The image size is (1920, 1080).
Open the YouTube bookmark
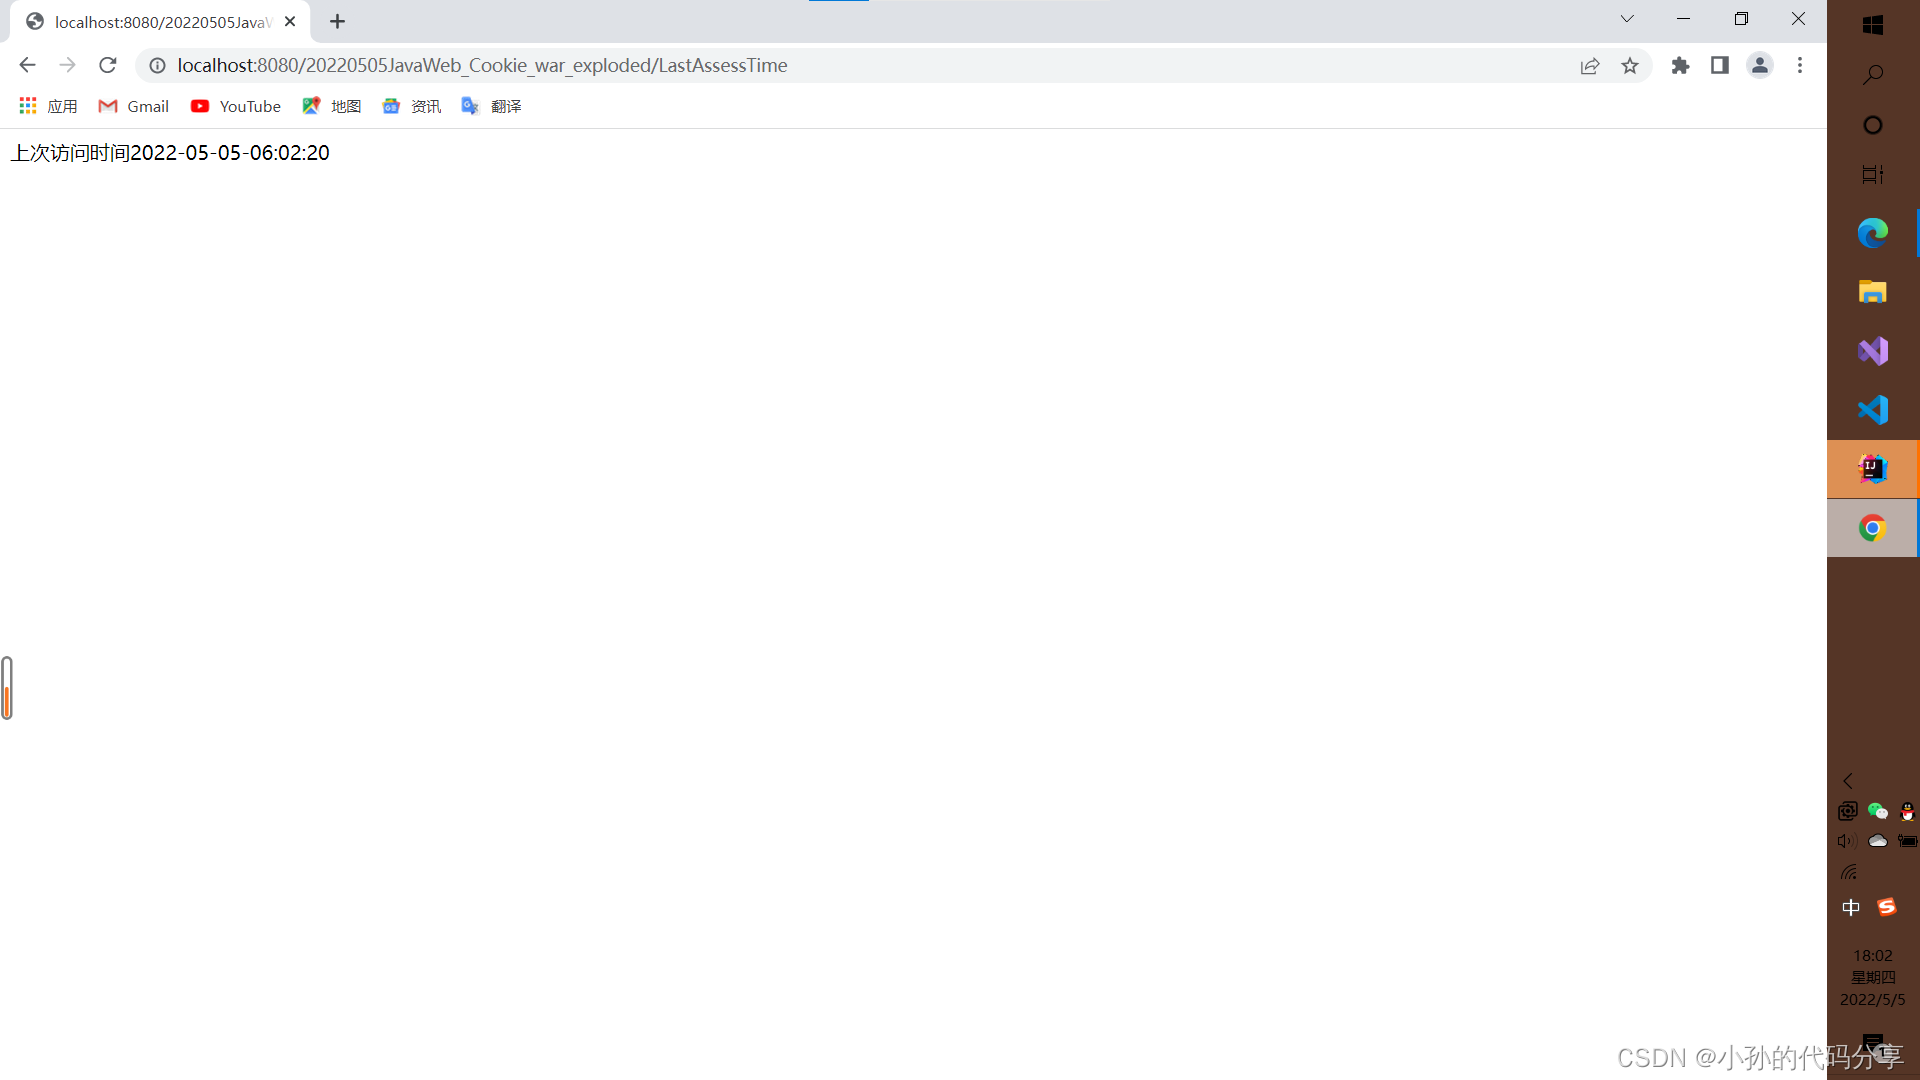[x=236, y=106]
